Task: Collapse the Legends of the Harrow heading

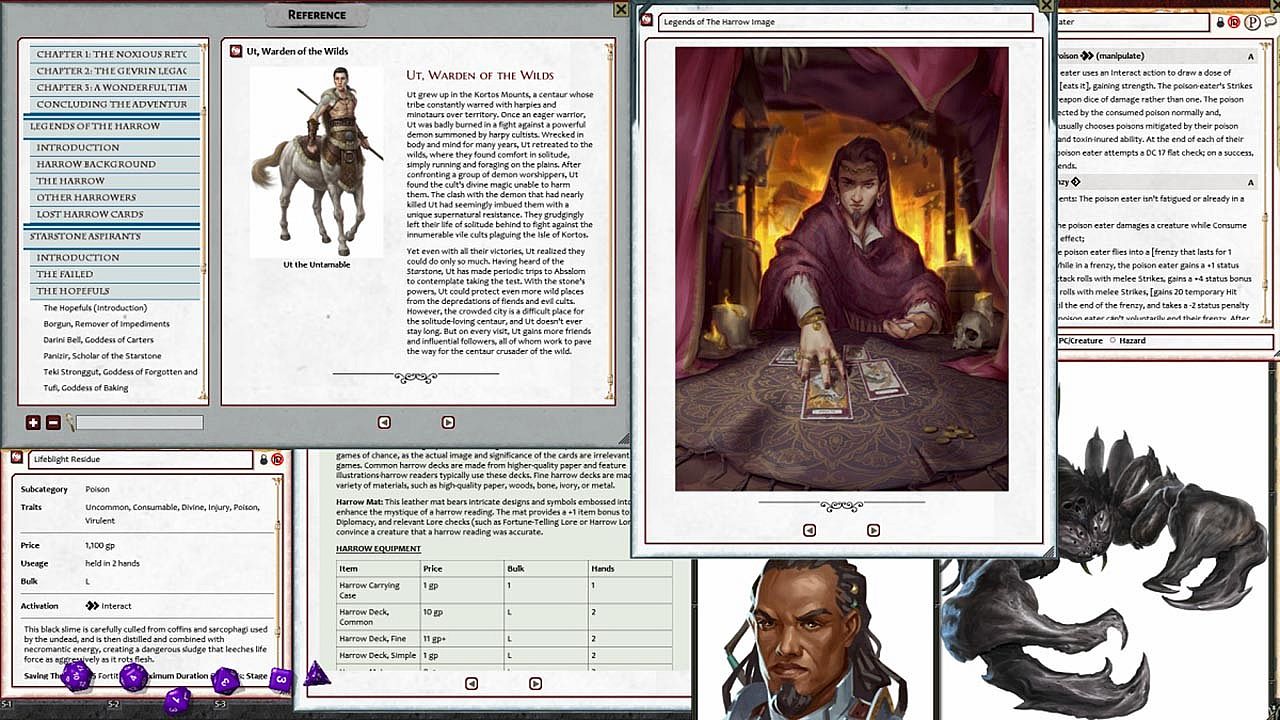Action: 112,127
